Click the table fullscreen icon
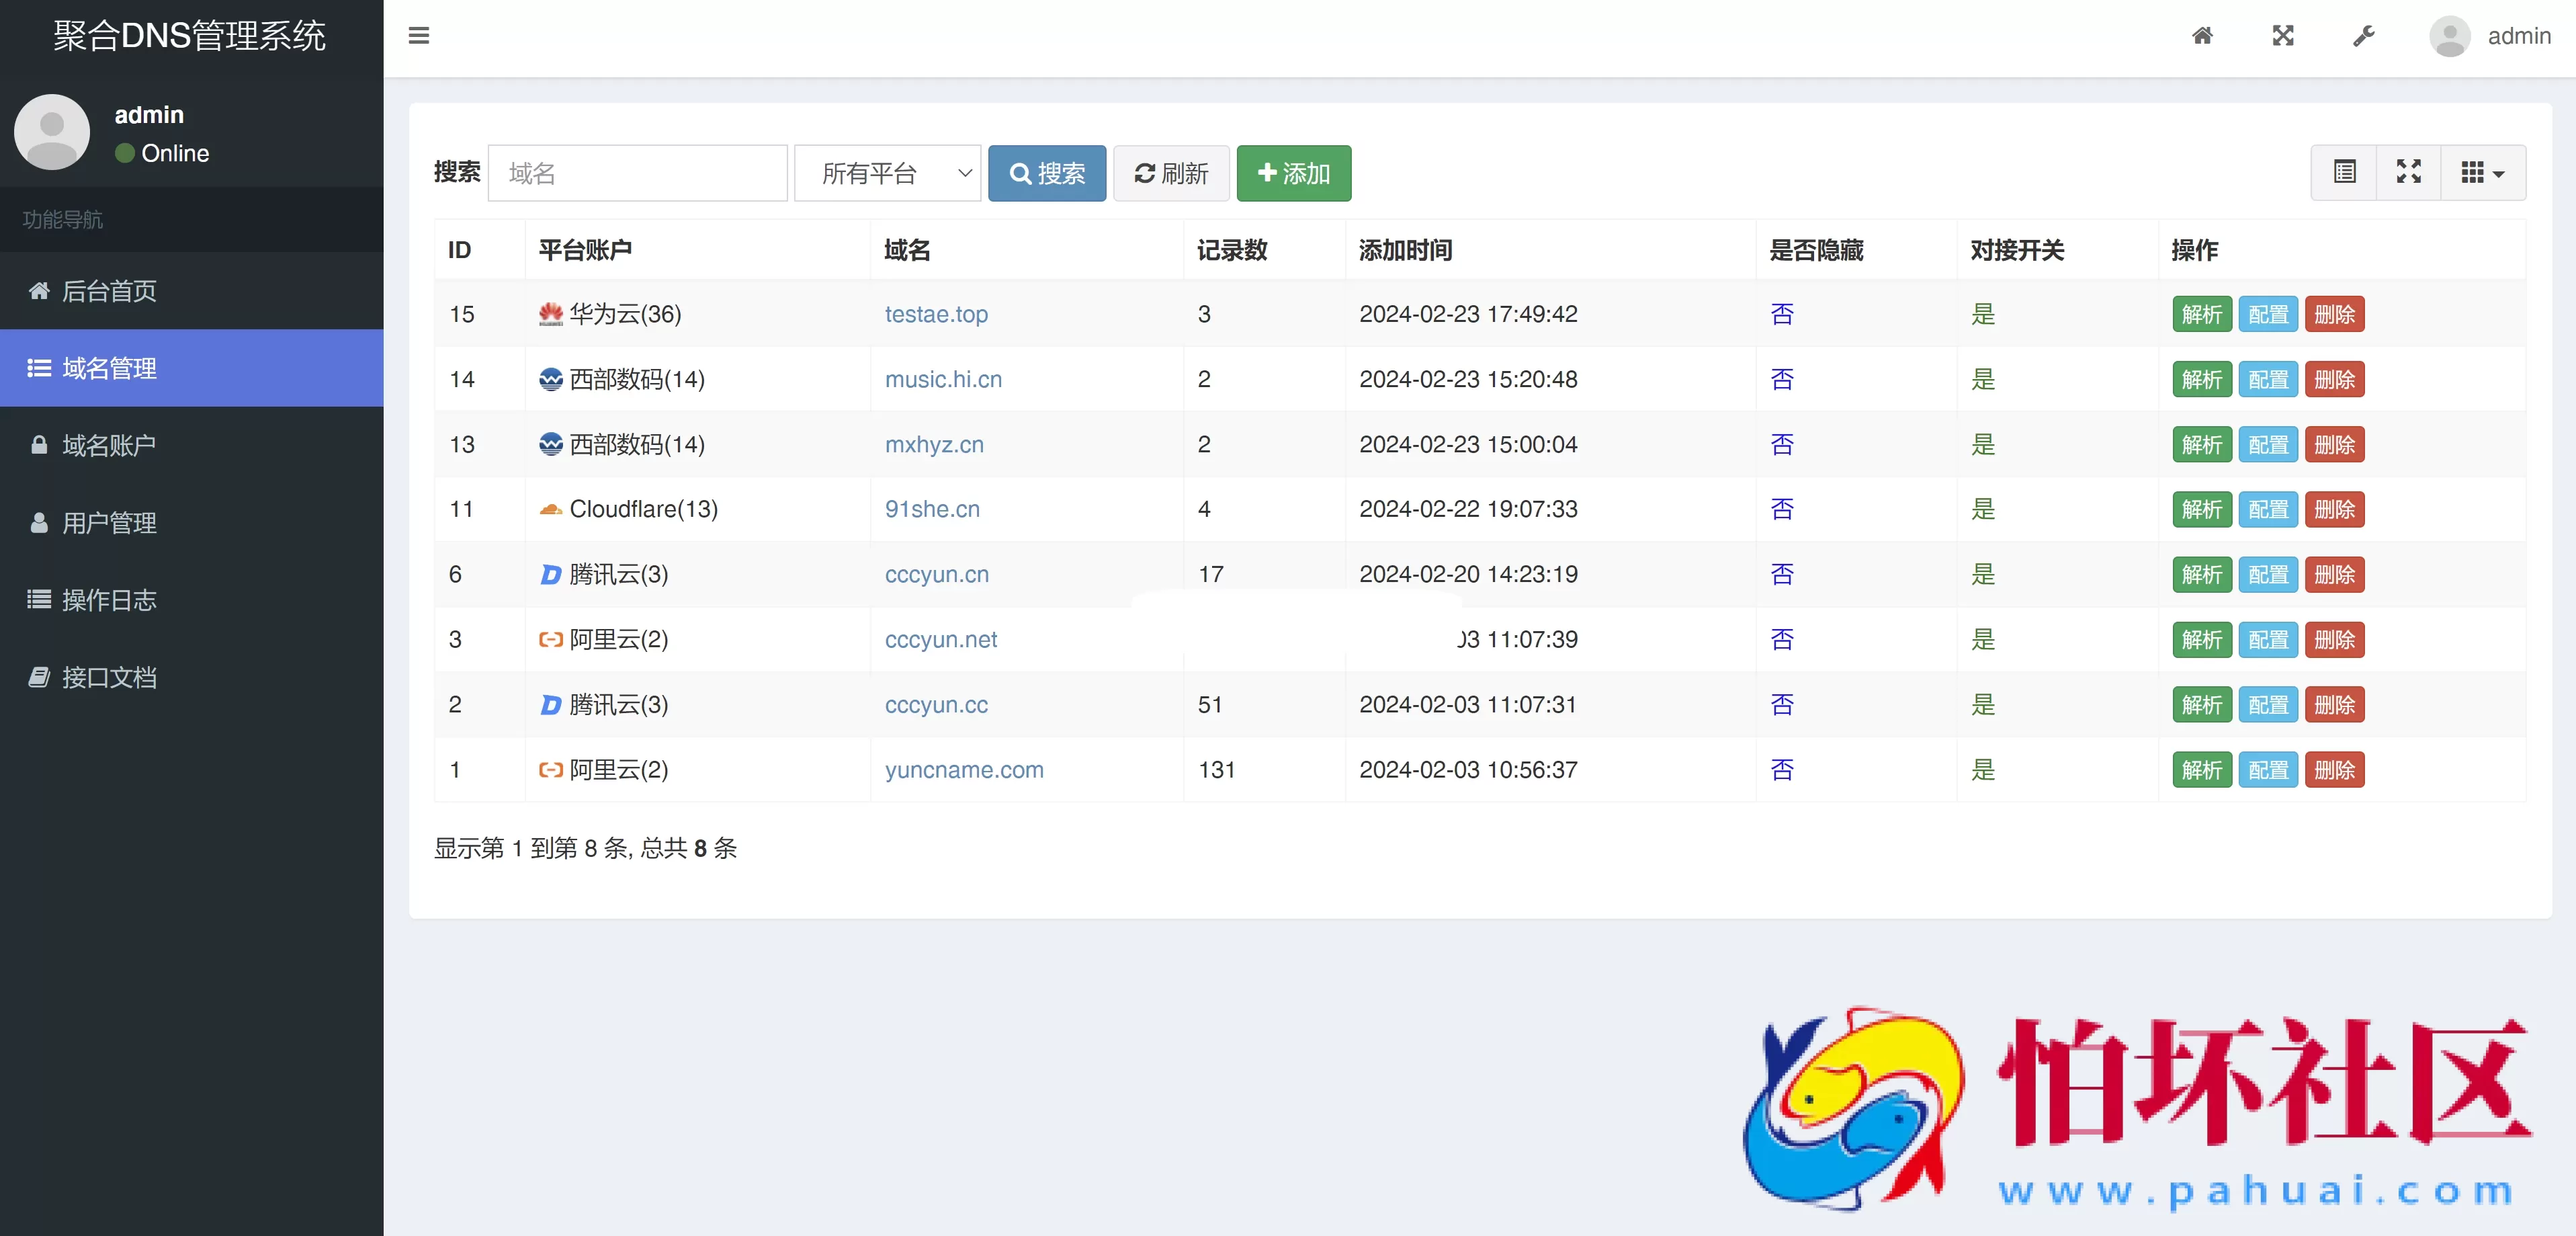Image resolution: width=2576 pixels, height=1236 pixels. (x=2409, y=172)
